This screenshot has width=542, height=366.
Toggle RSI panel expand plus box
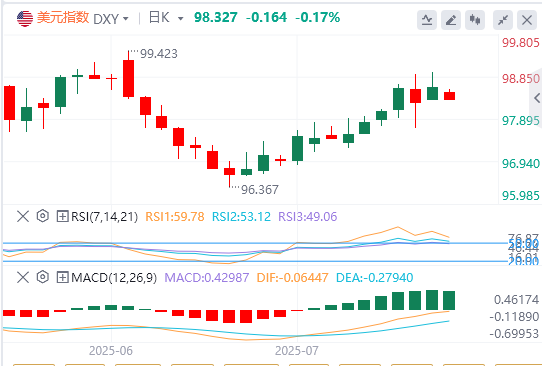pyautogui.click(x=62, y=217)
